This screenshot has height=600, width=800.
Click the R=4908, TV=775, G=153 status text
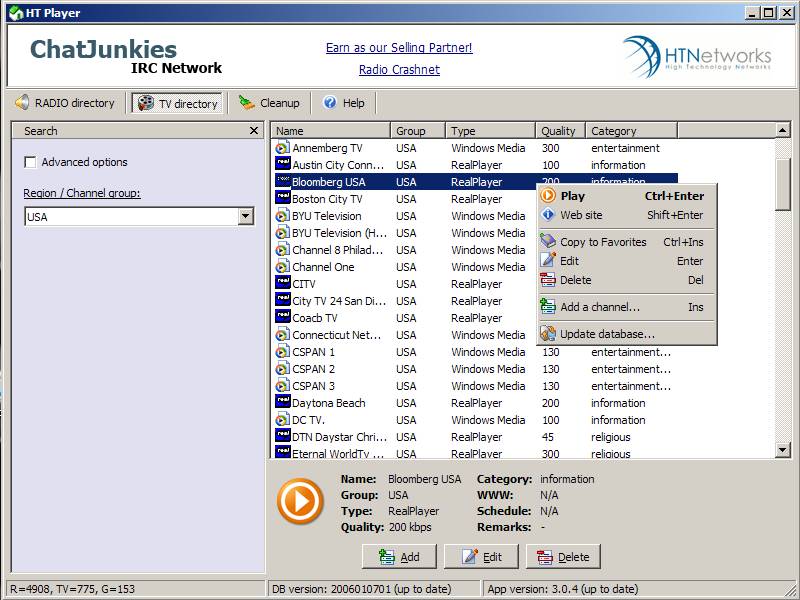[72, 589]
